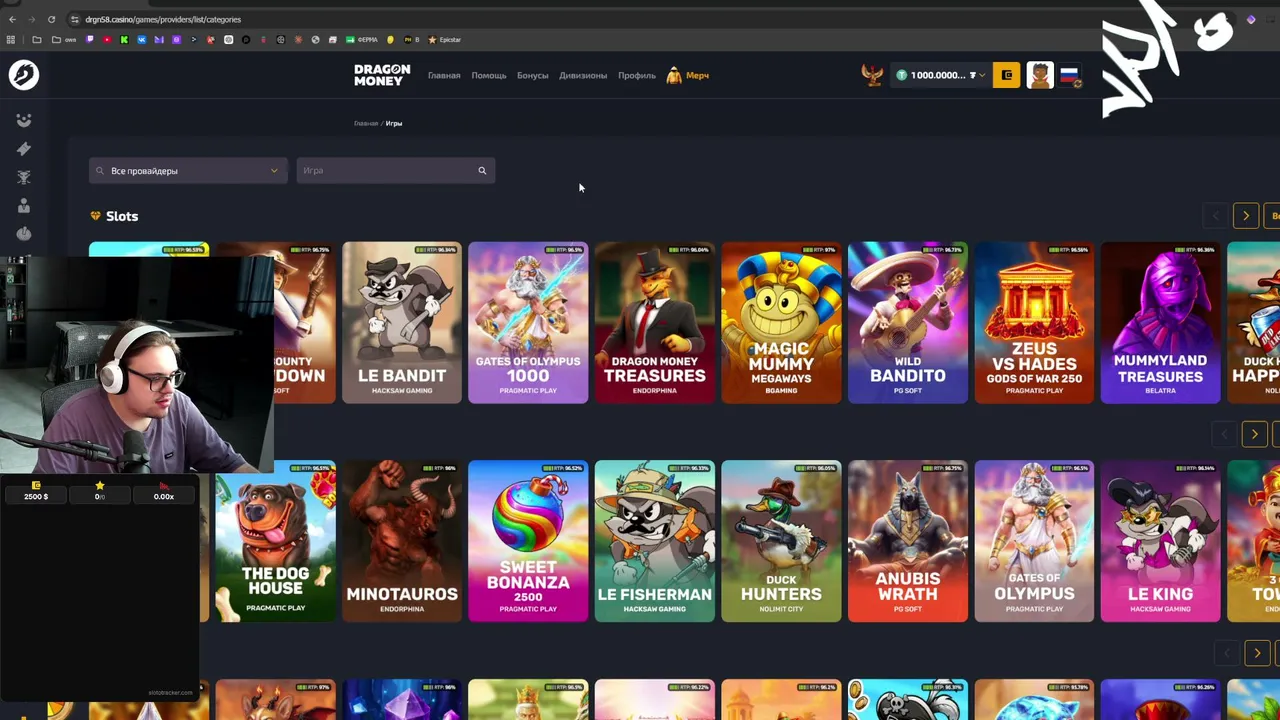This screenshot has width=1280, height=720.
Task: Show next games in the Slots row
Action: coord(1246,216)
